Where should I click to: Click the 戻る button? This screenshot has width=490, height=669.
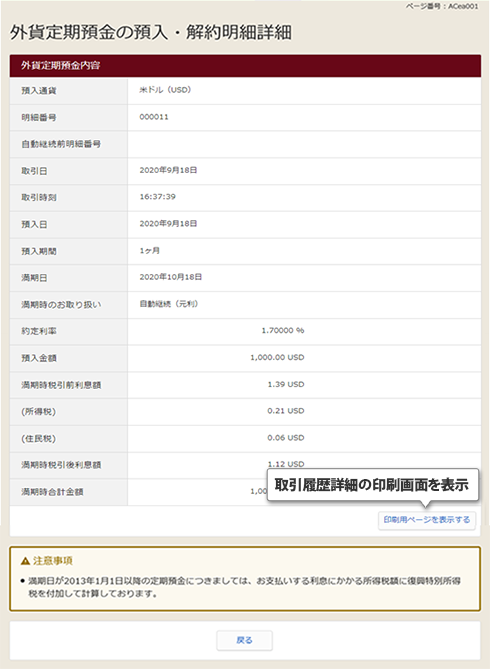tap(245, 640)
